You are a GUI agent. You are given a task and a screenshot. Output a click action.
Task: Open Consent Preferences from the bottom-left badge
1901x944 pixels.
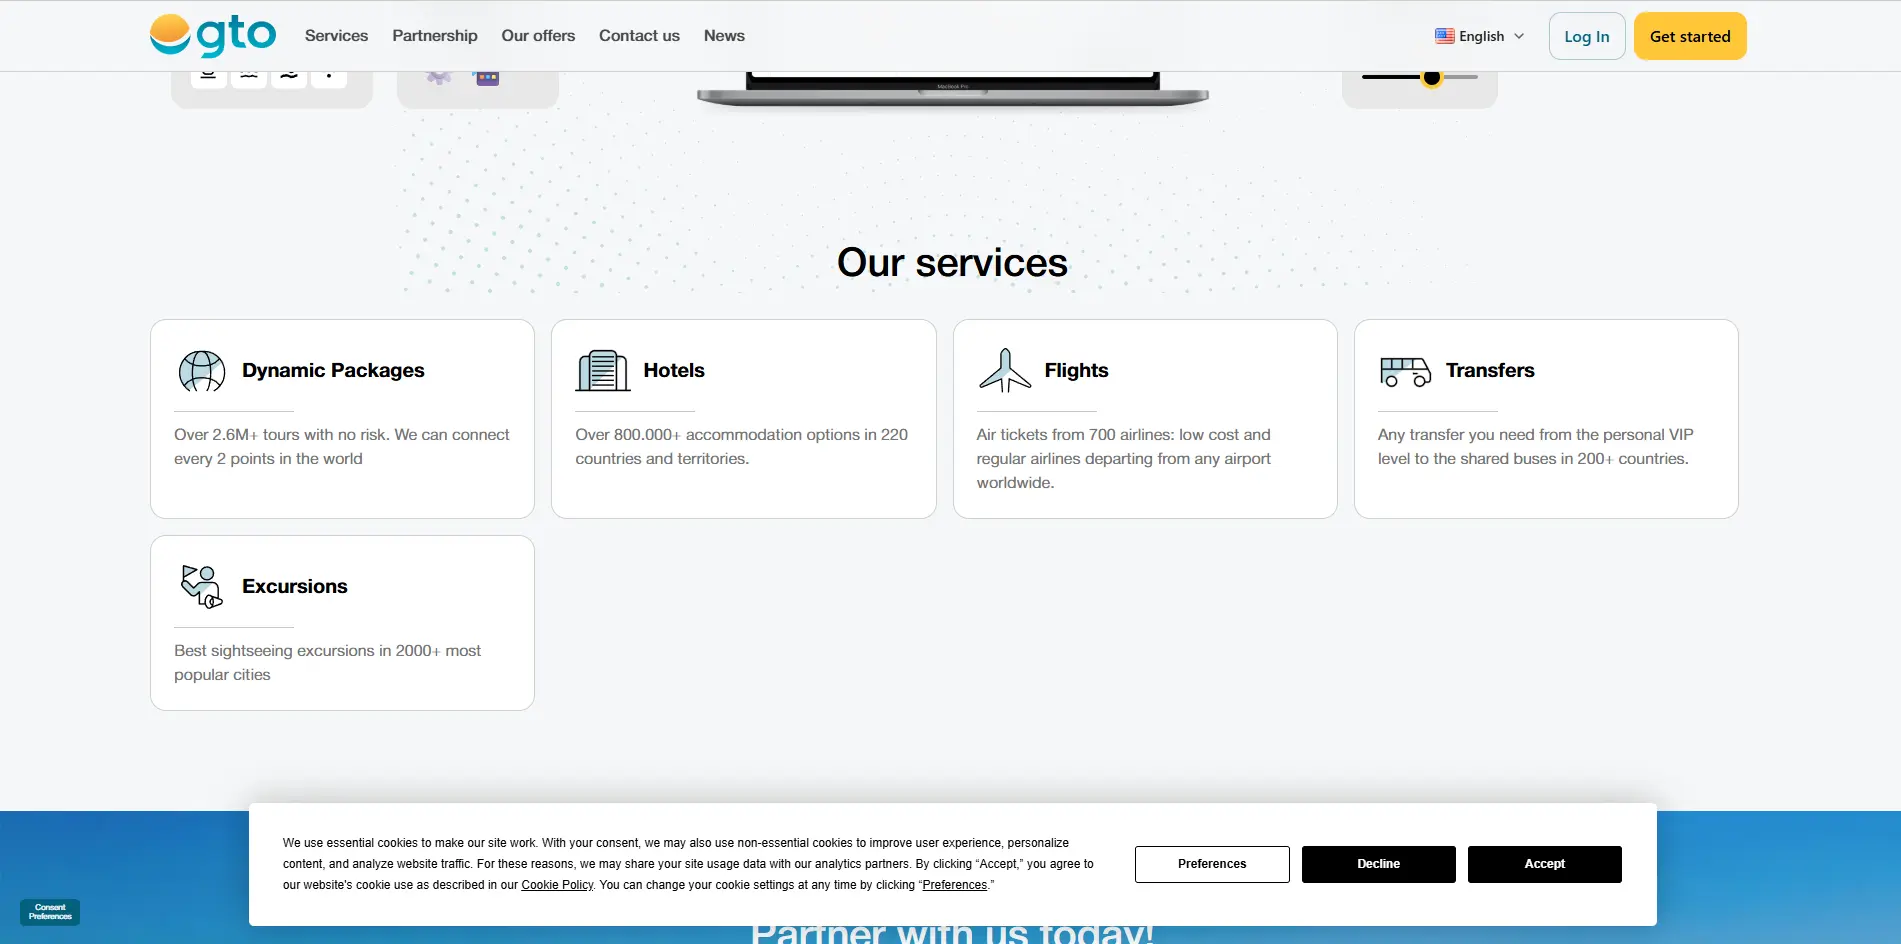(x=49, y=912)
